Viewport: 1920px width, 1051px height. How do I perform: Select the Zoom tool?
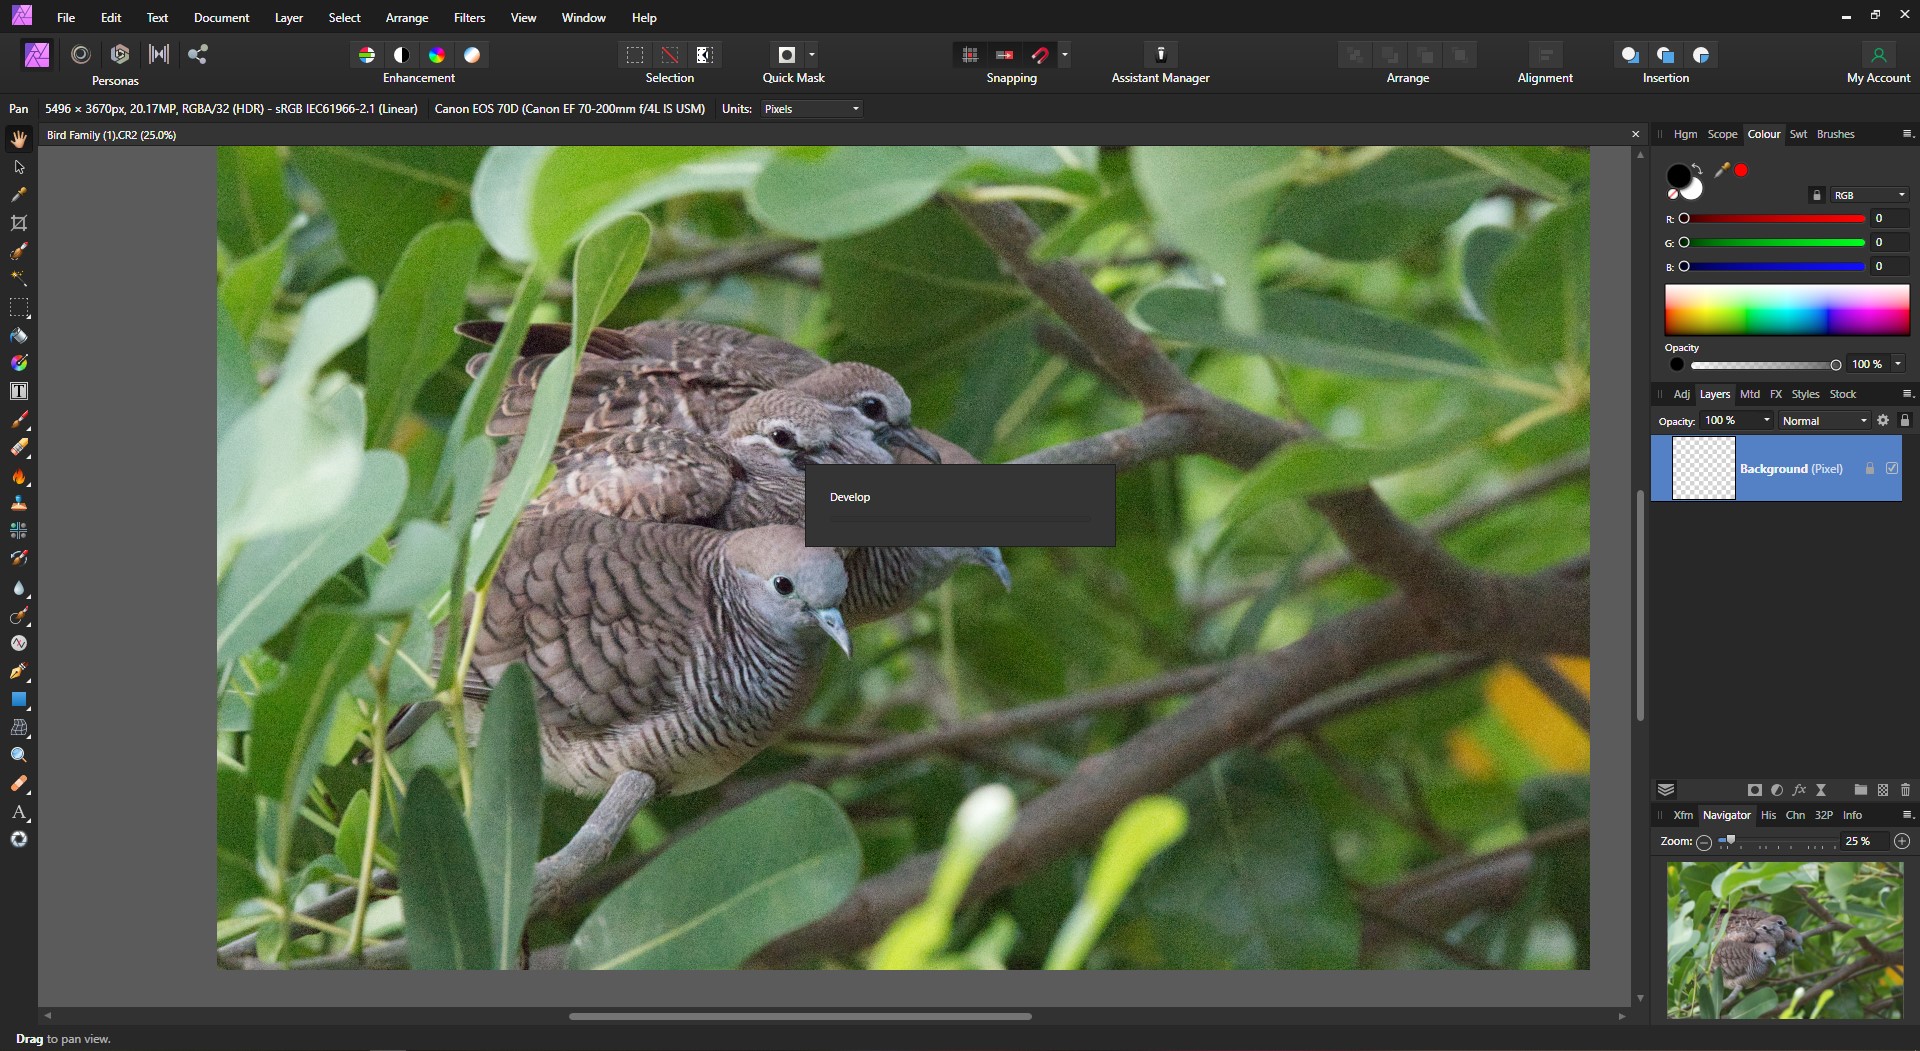[x=19, y=754]
